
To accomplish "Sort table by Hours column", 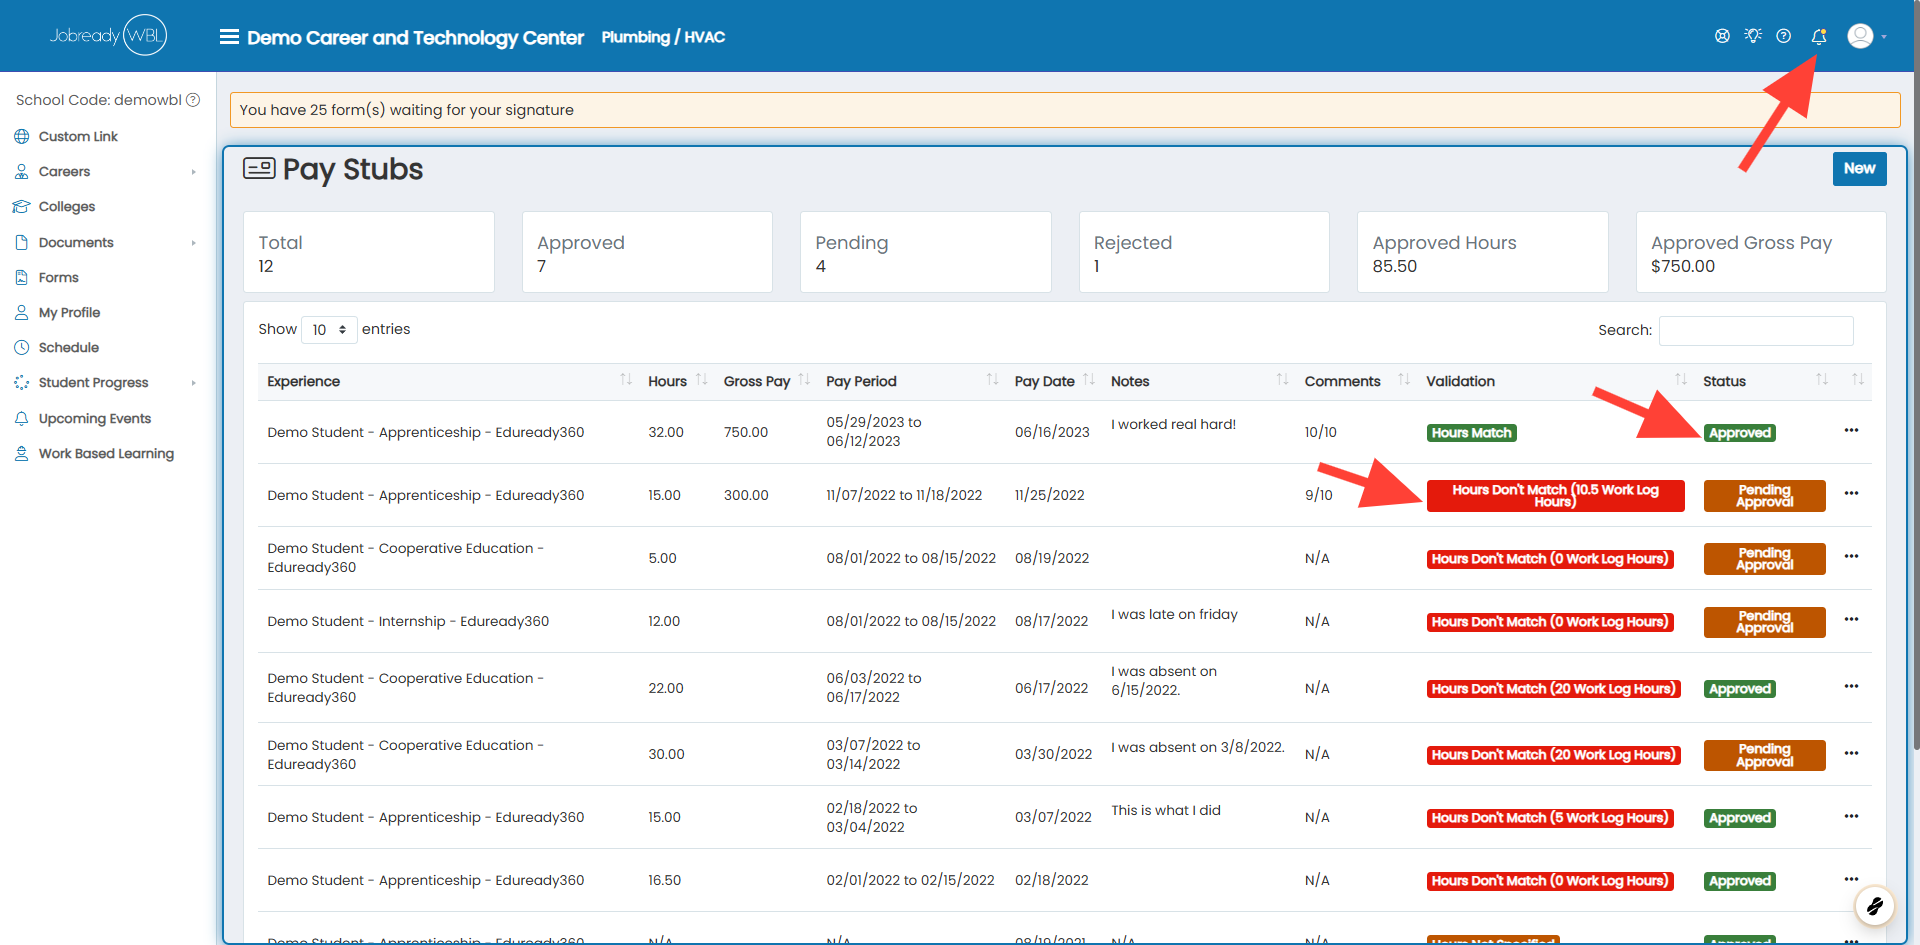I will click(676, 381).
